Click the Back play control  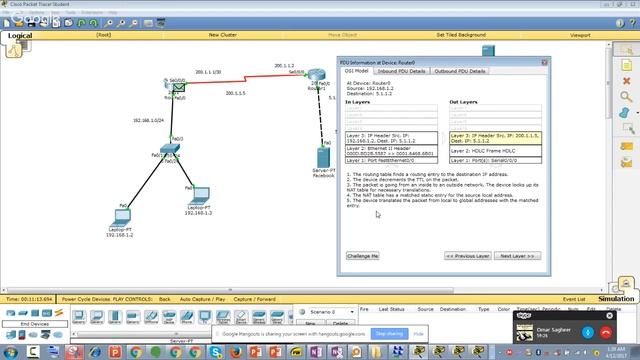tap(164, 299)
